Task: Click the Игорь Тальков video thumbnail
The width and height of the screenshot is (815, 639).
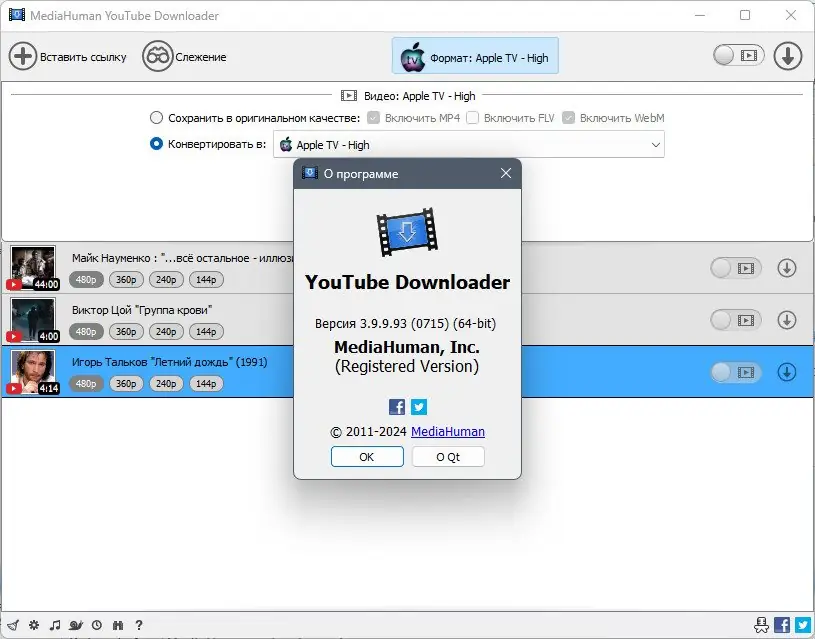Action: click(x=33, y=371)
